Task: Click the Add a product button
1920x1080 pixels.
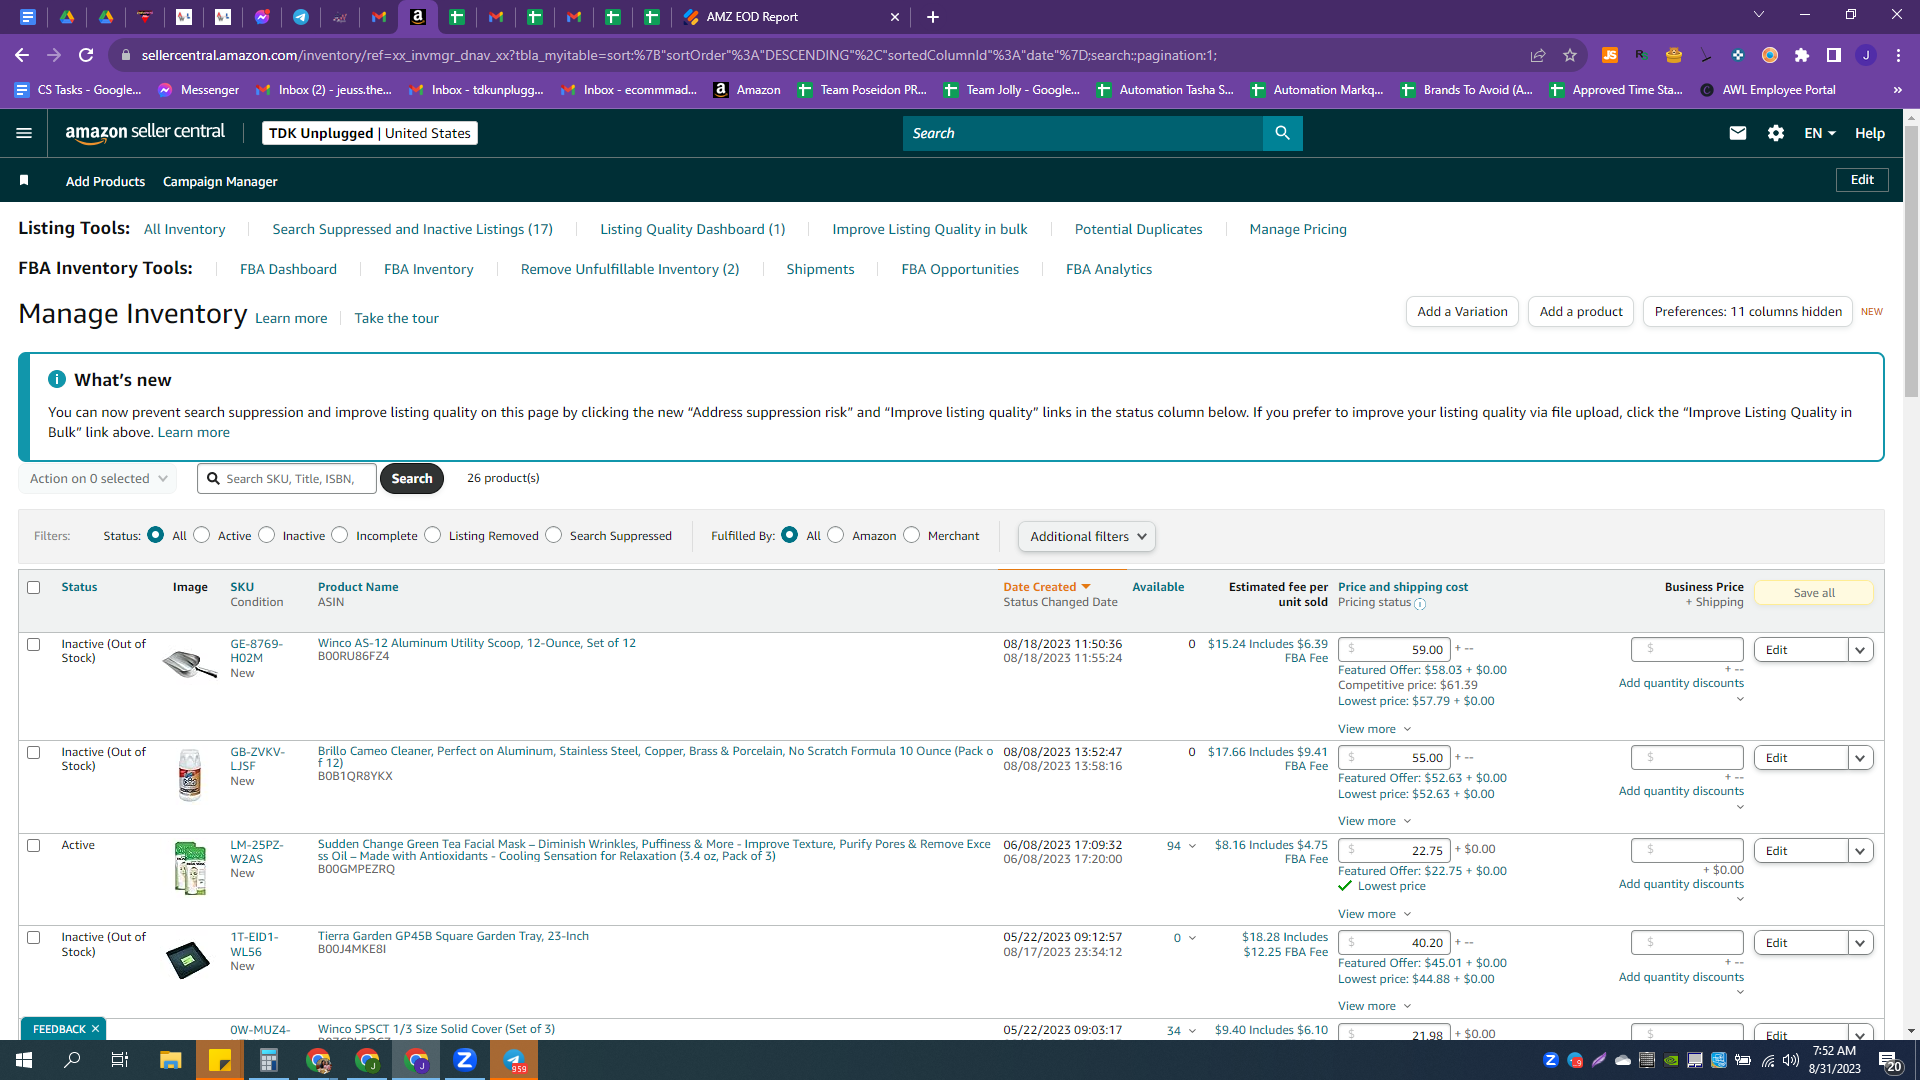Action: (1581, 312)
